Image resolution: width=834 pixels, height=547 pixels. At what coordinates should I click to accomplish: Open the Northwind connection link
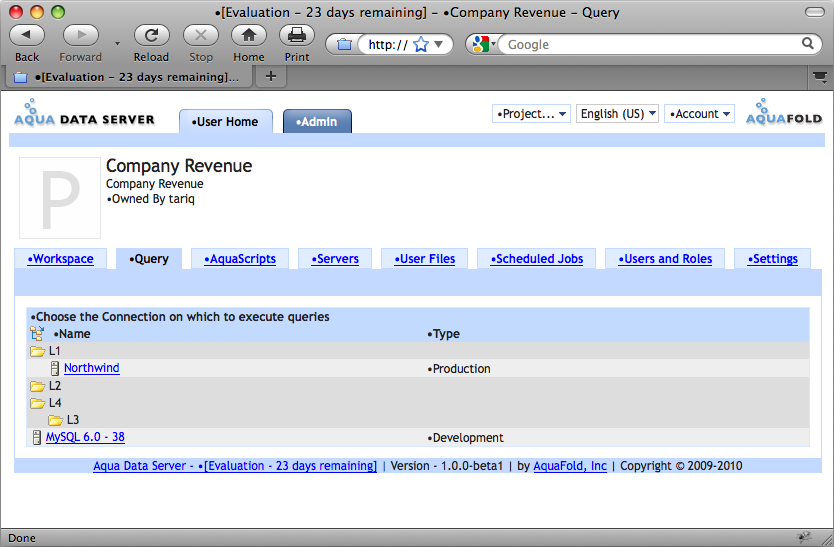[91, 368]
